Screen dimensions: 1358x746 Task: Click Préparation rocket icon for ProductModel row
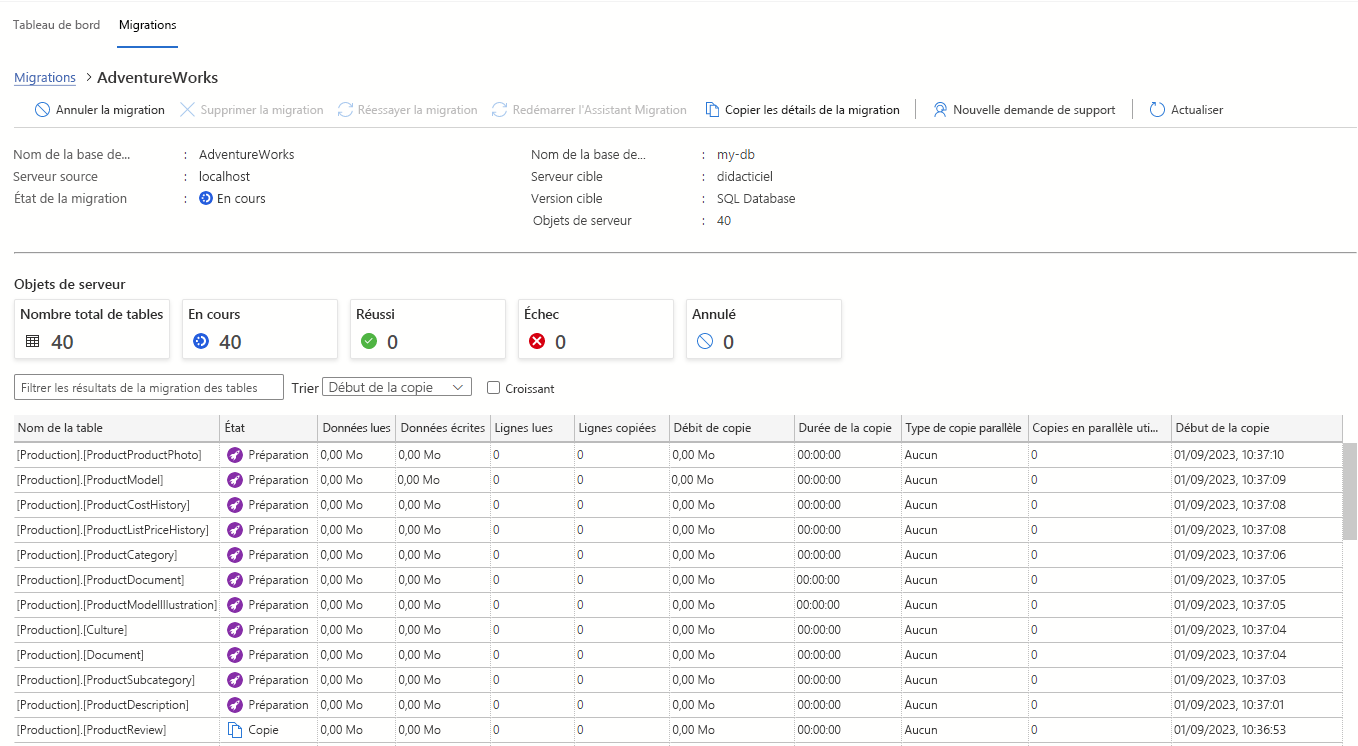235,480
